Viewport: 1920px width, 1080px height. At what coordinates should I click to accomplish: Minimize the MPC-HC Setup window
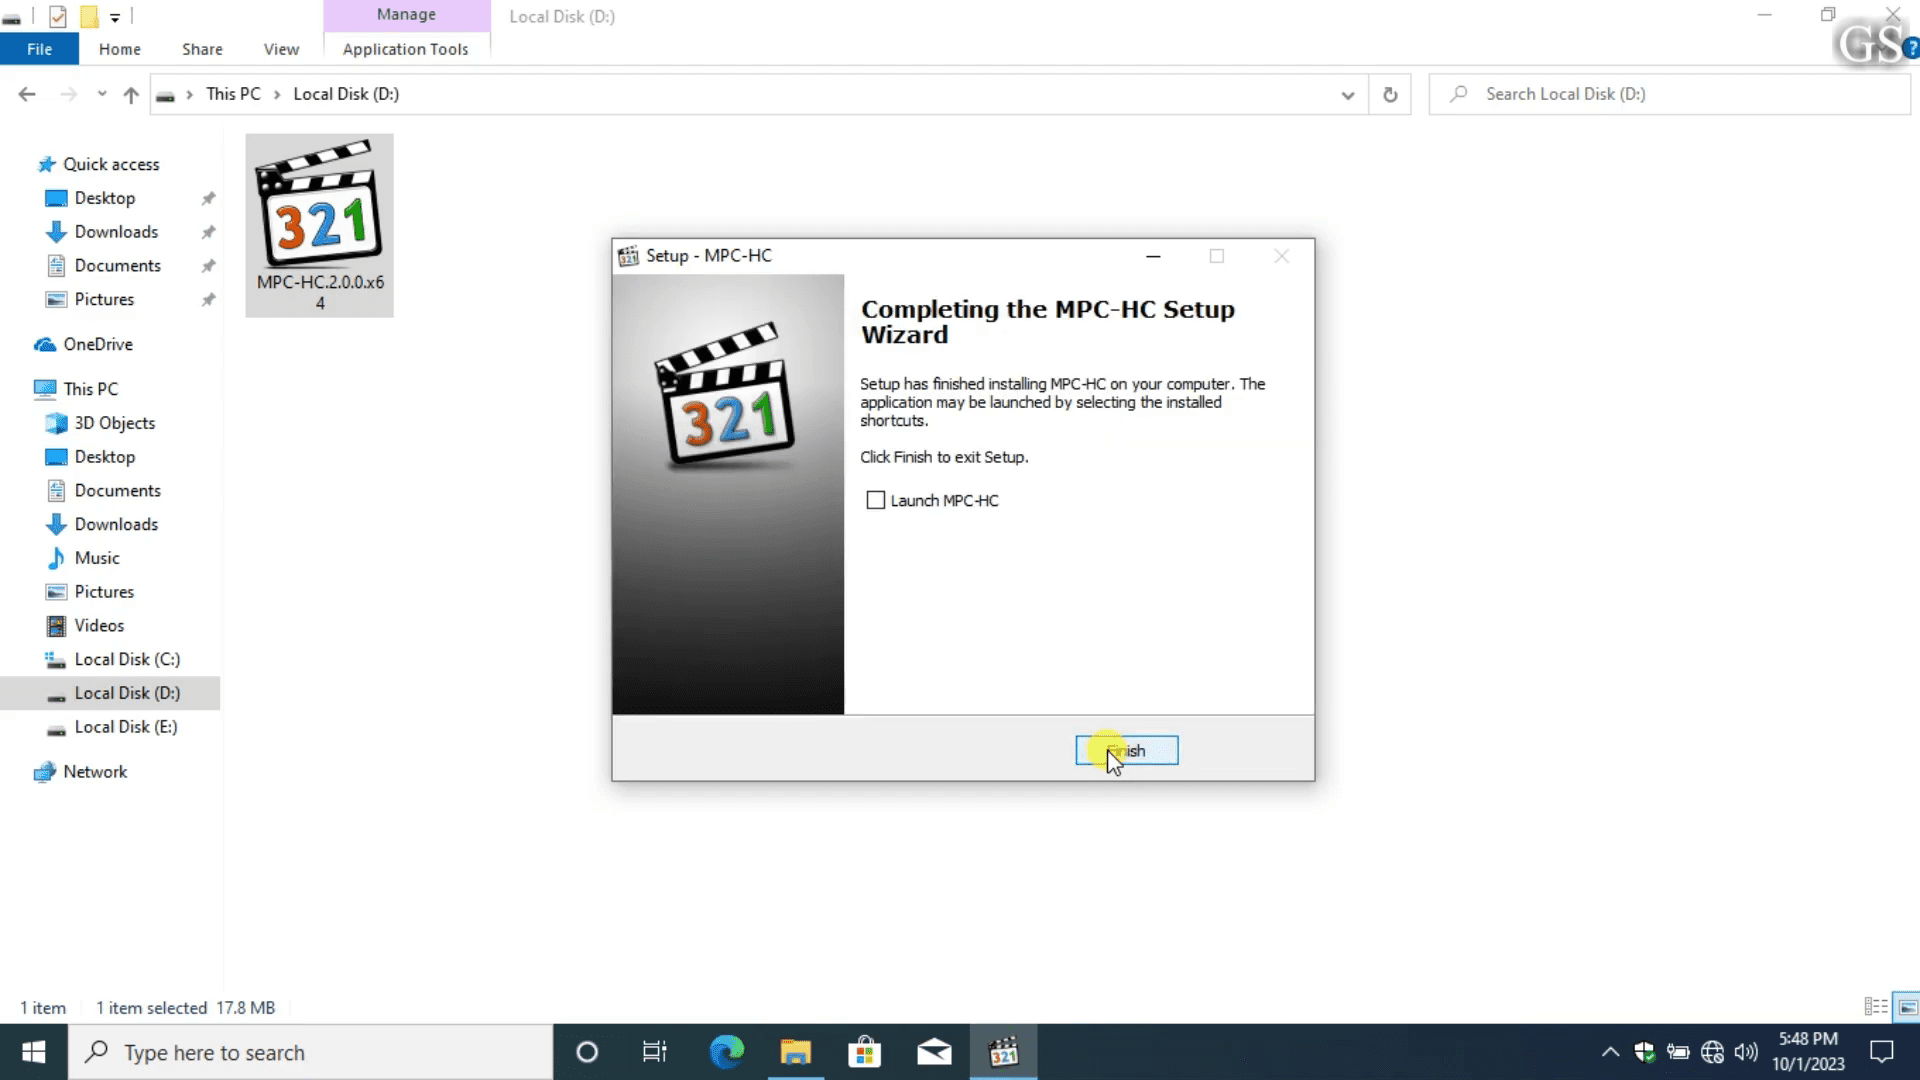pos(1153,256)
